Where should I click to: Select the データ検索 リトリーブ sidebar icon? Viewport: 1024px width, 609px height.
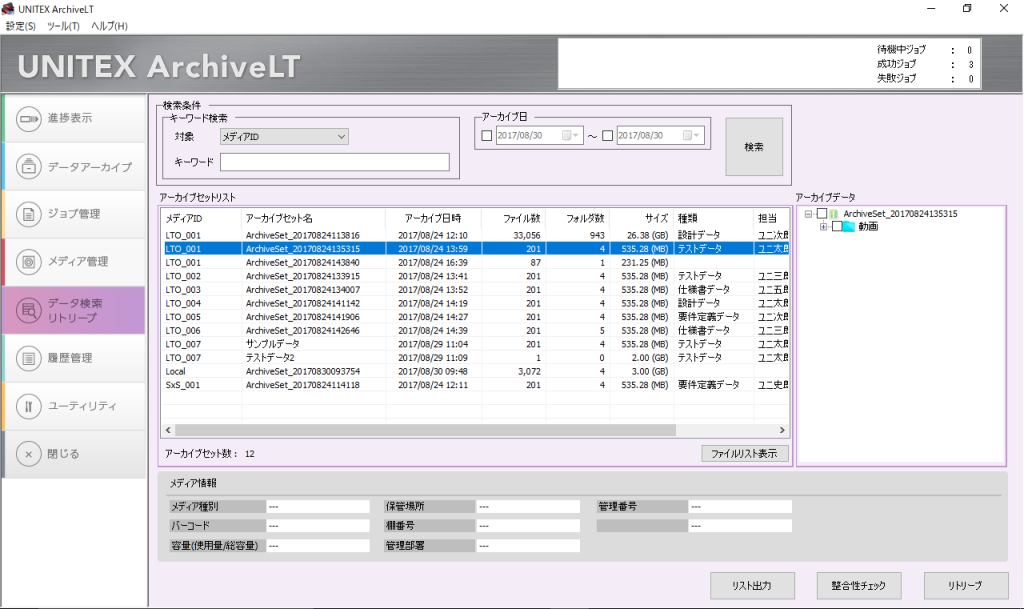pyautogui.click(x=29, y=310)
